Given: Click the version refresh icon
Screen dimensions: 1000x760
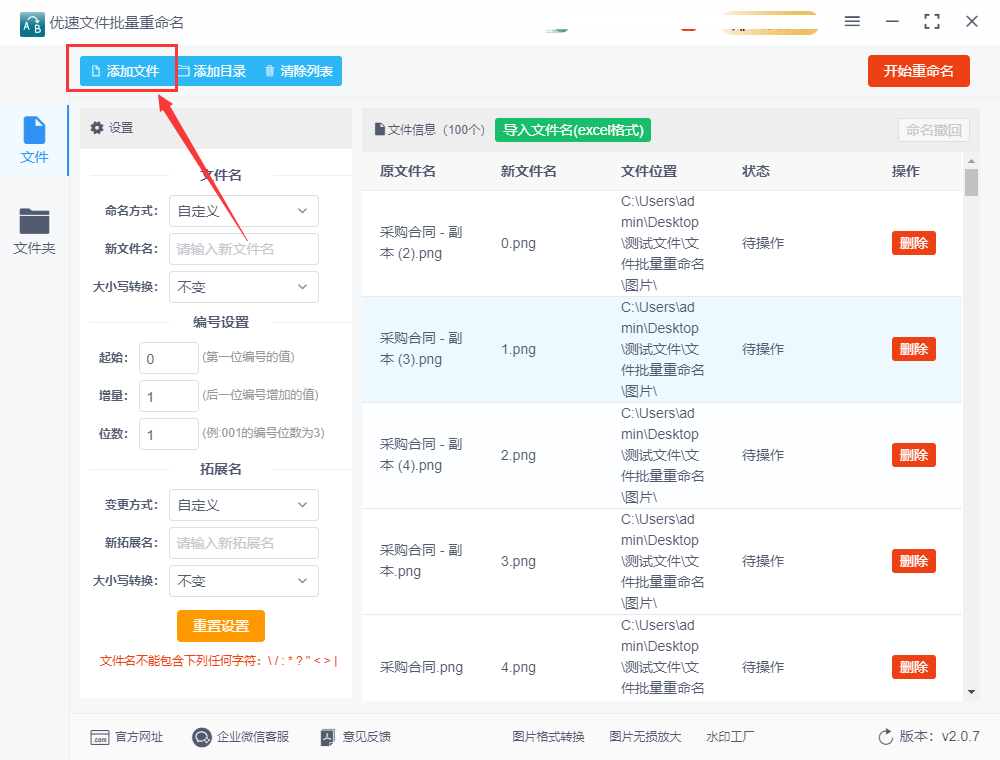Looking at the screenshot, I should point(885,737).
